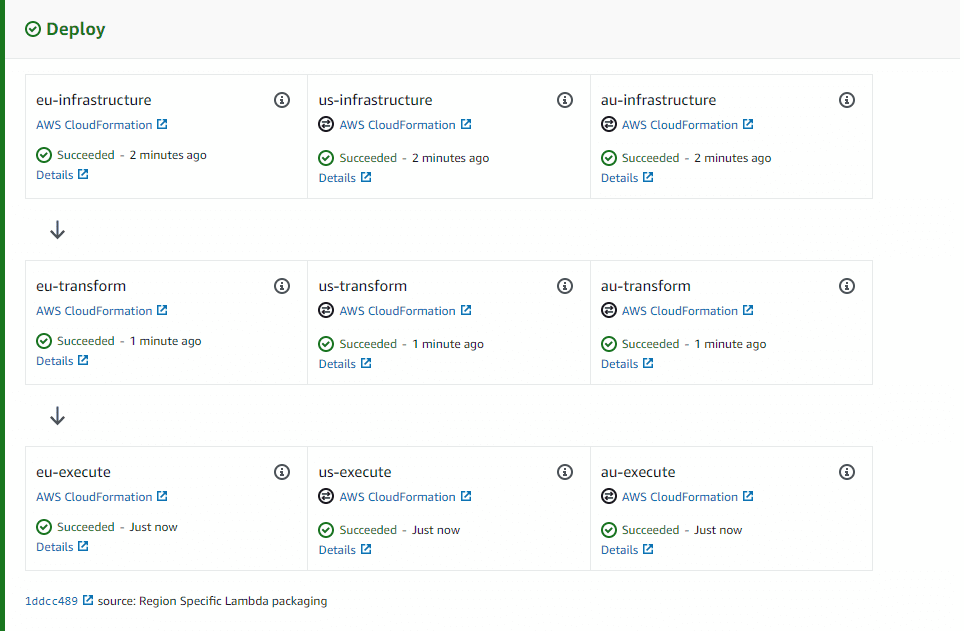Click the info icon for us-infrastructure
Screen dimensions: 964x631
(x=565, y=100)
